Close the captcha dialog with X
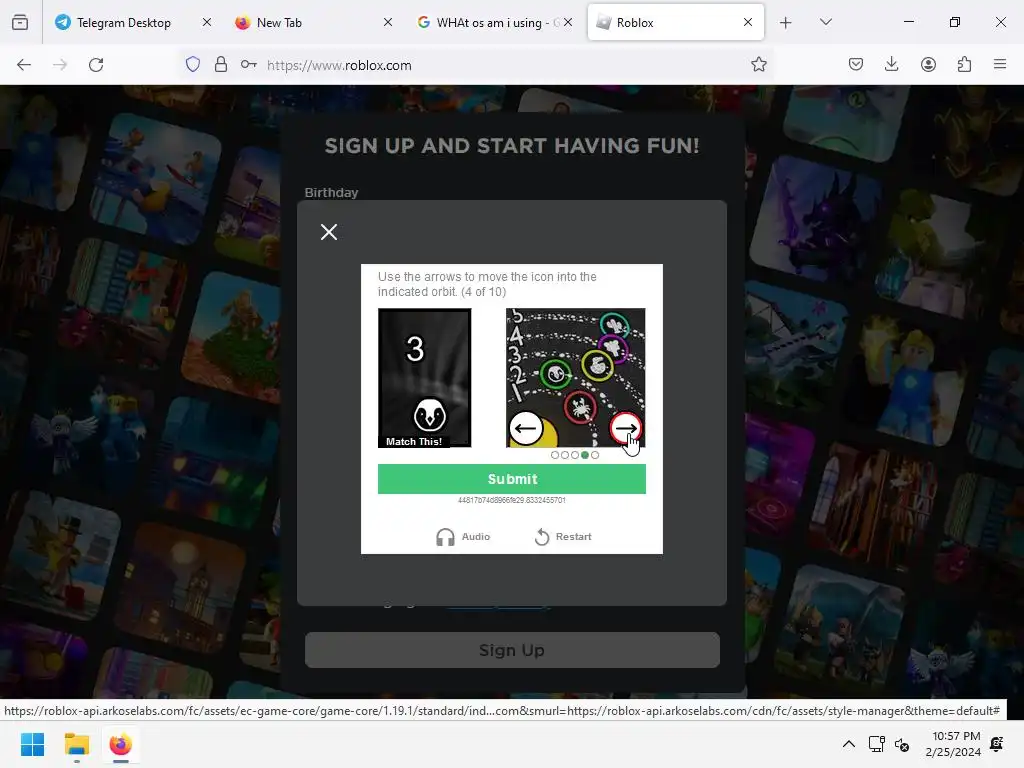The height and width of the screenshot is (768, 1024). point(329,232)
